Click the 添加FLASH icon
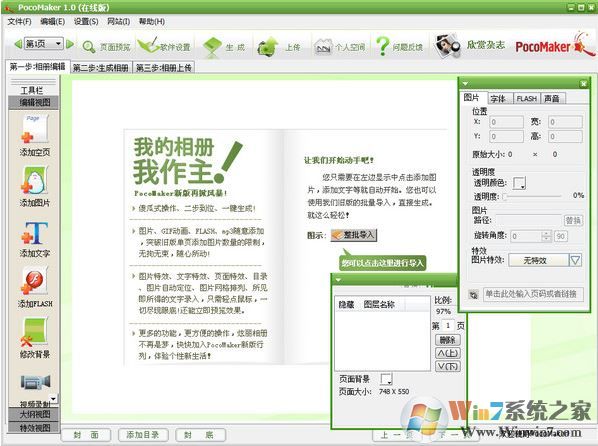The image size is (598, 446). point(35,281)
